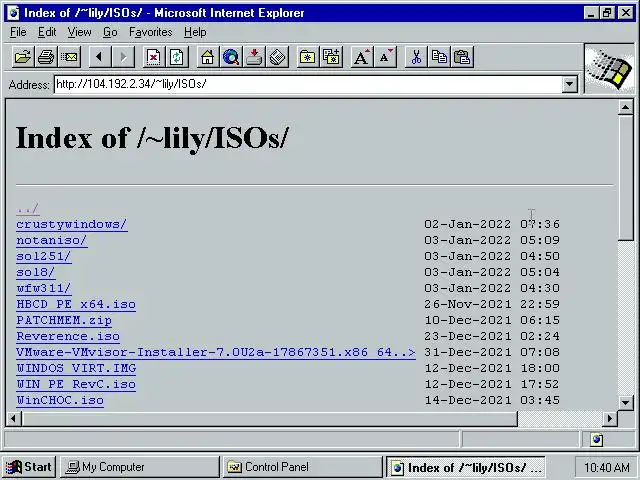The width and height of the screenshot is (640, 480).
Task: Open the Windows Start menu
Action: coord(29,467)
